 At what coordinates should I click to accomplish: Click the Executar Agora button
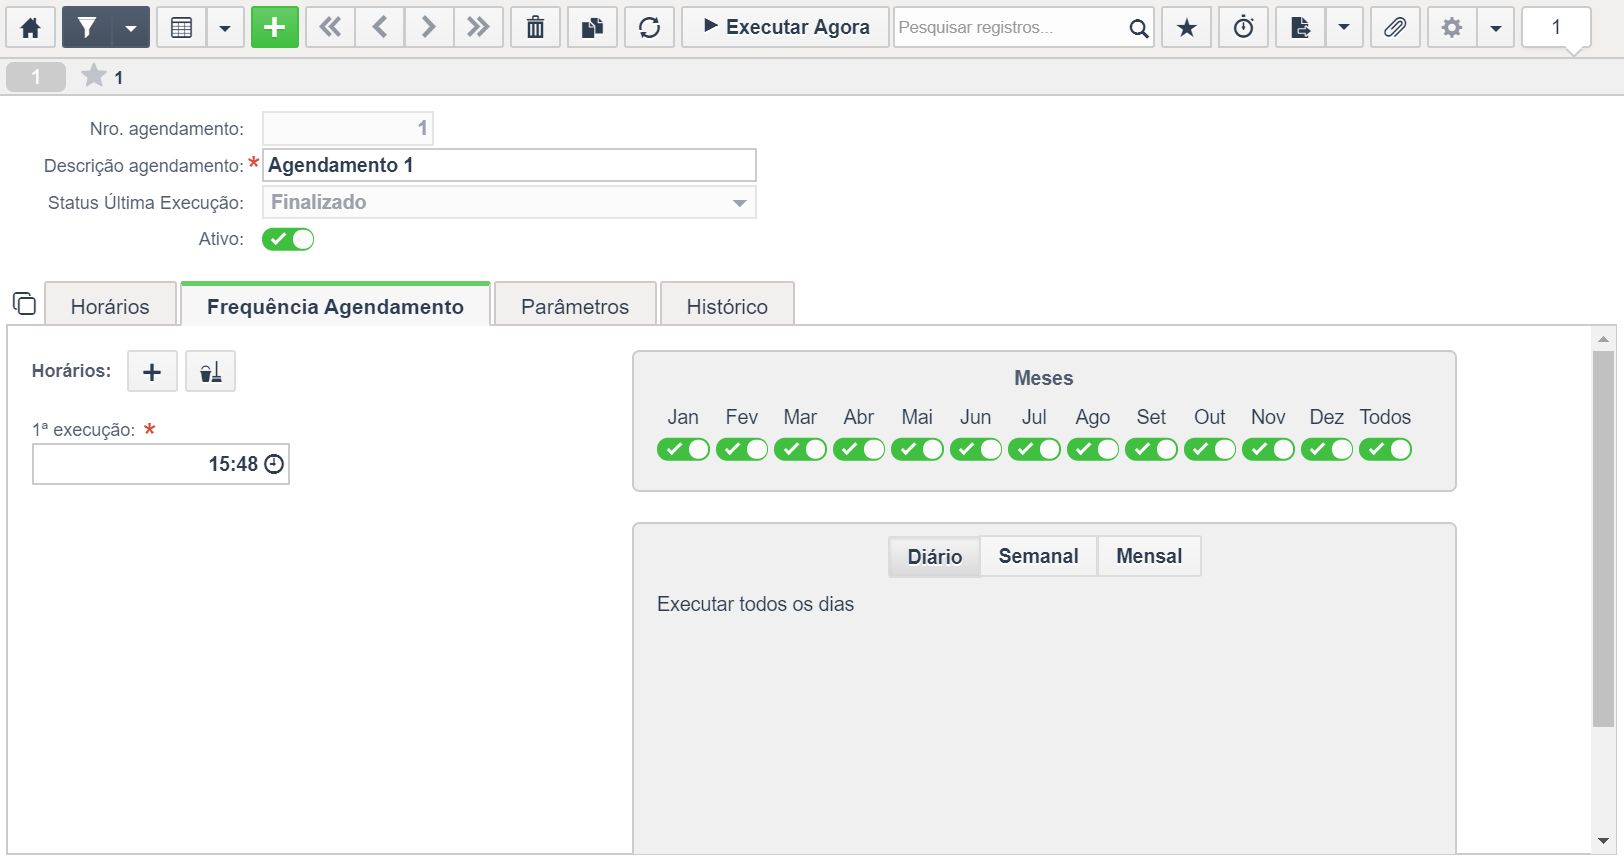(786, 27)
